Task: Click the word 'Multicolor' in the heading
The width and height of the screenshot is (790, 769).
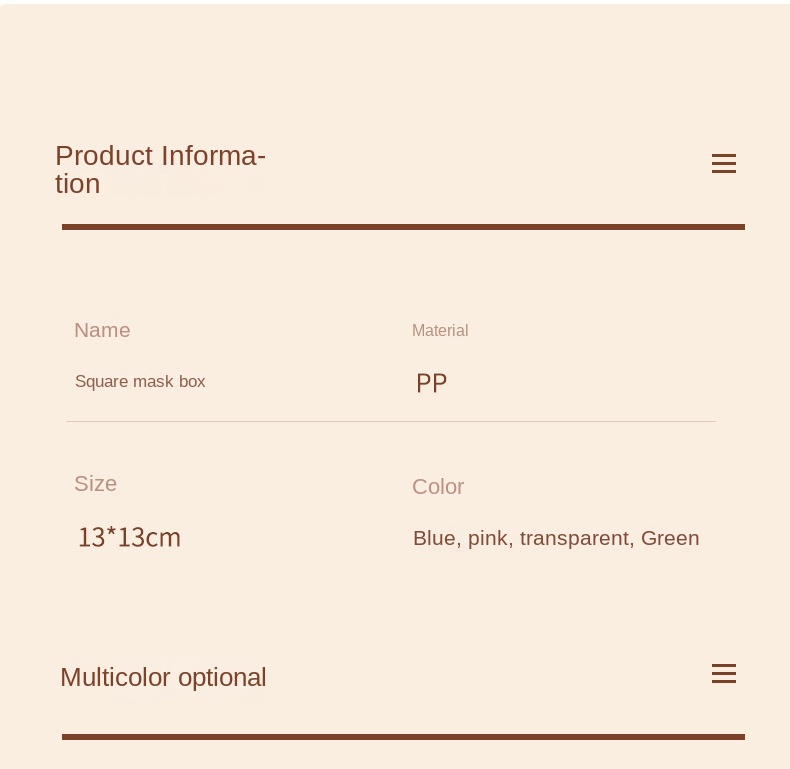Action: pyautogui.click(x=115, y=677)
